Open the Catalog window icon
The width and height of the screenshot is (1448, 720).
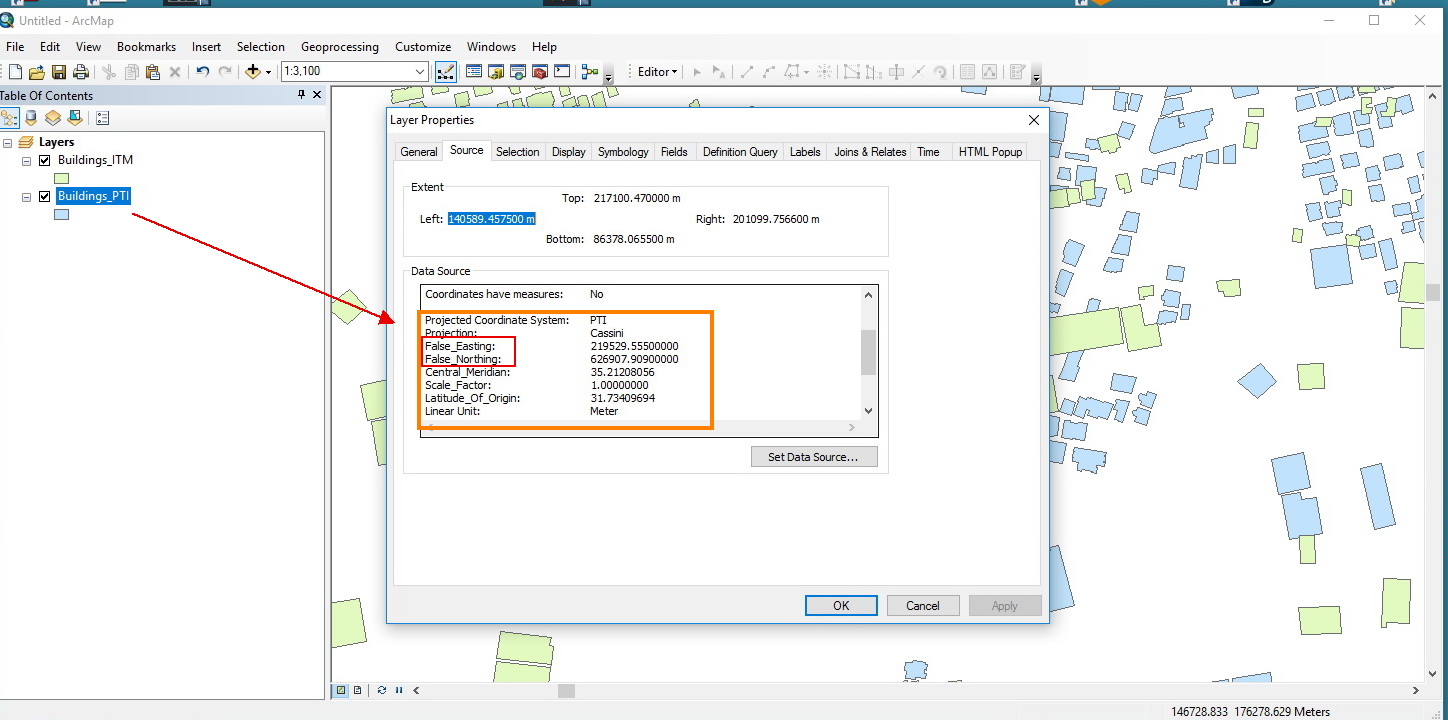(x=496, y=72)
